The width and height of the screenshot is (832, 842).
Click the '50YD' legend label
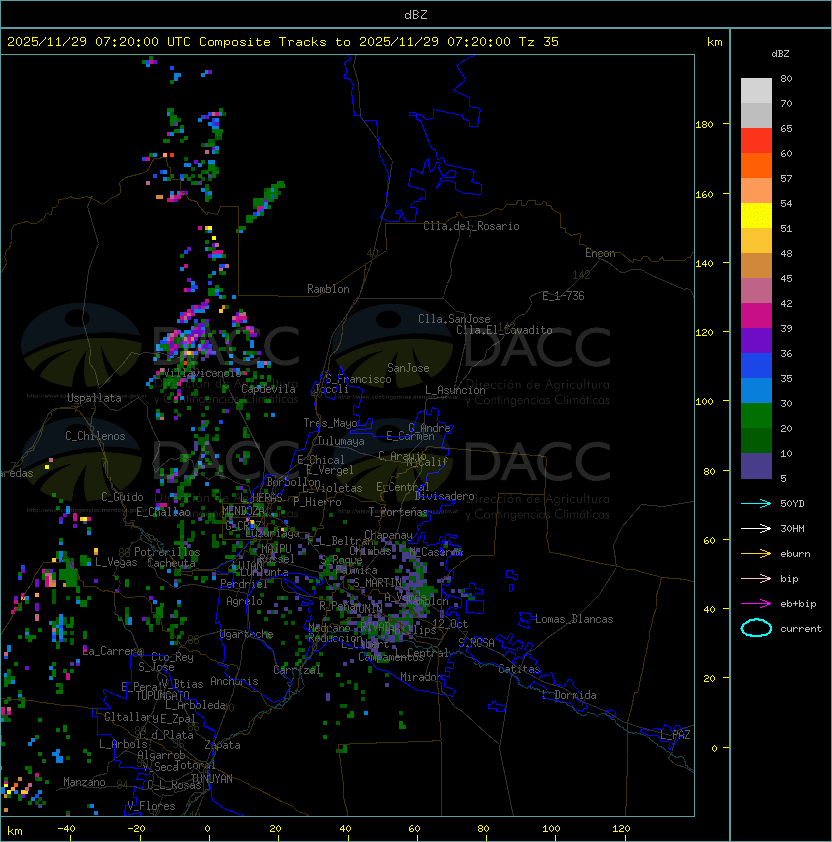[792, 503]
